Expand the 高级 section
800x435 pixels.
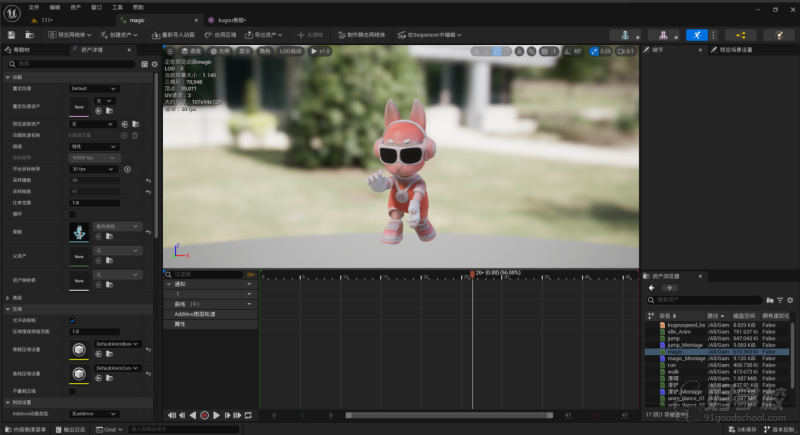6,297
